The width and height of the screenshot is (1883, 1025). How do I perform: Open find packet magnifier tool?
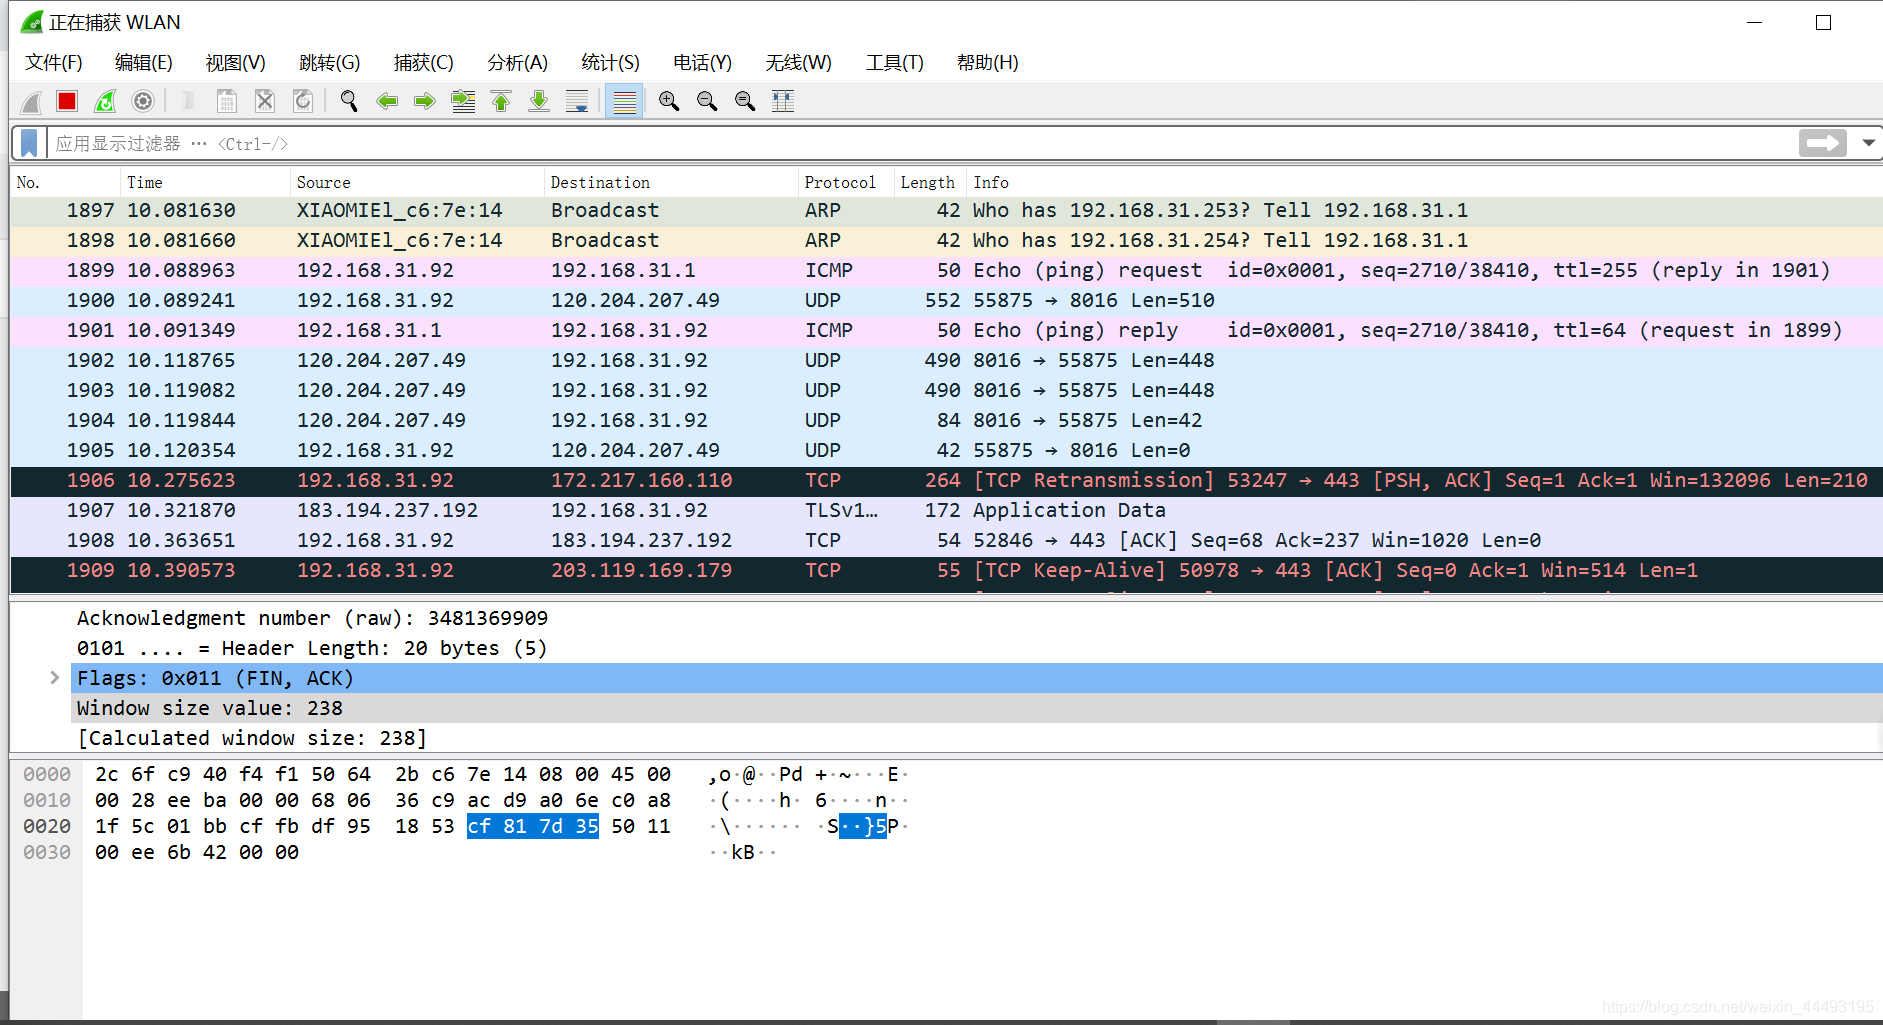(349, 101)
